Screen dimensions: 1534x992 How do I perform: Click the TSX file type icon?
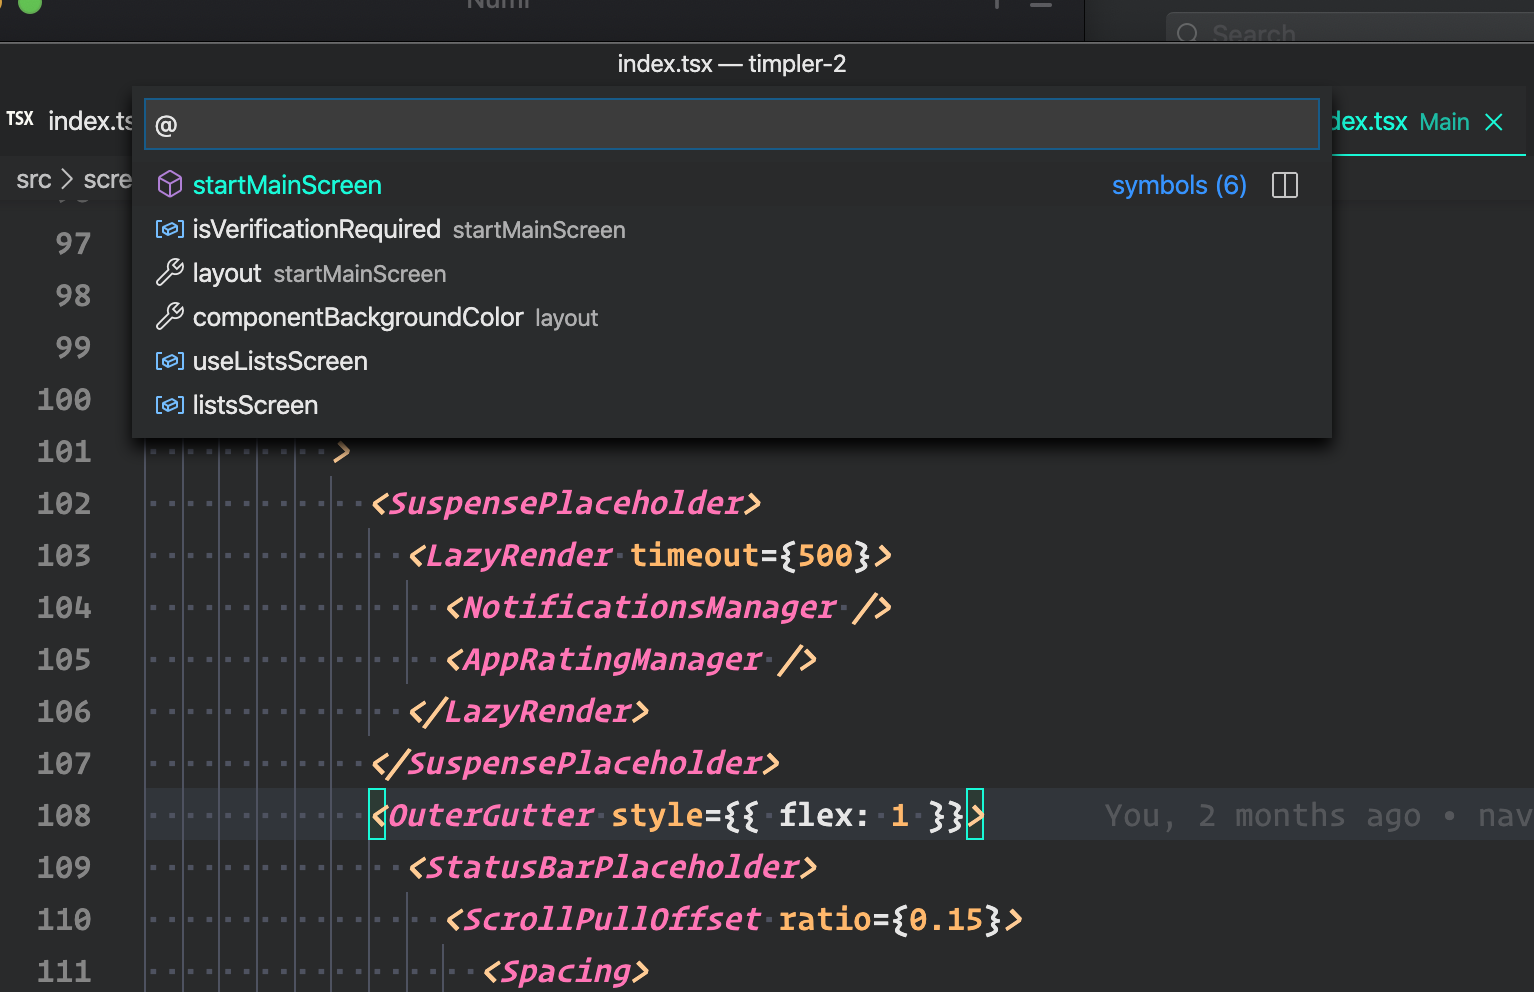(20, 119)
